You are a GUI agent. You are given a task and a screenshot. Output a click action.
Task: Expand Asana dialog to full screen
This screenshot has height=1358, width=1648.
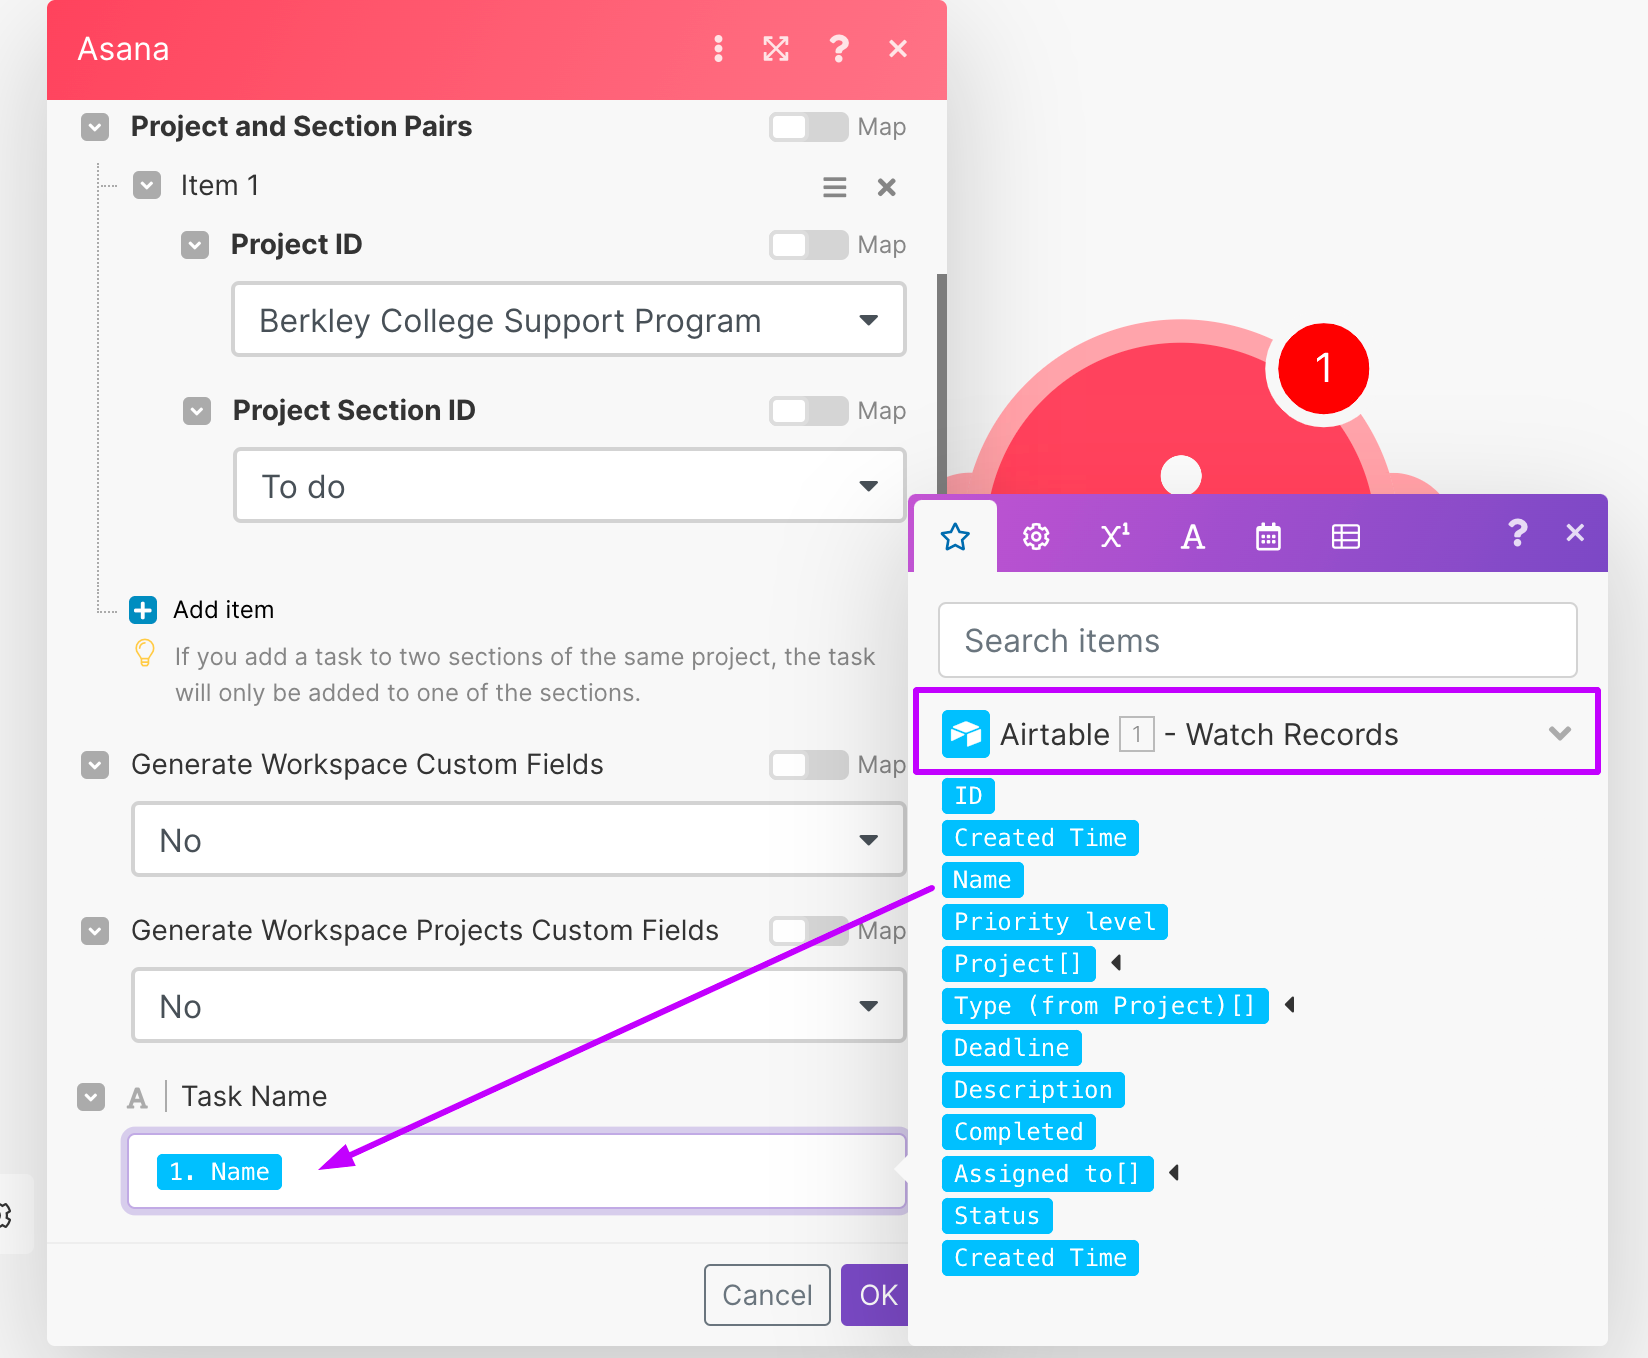[776, 49]
